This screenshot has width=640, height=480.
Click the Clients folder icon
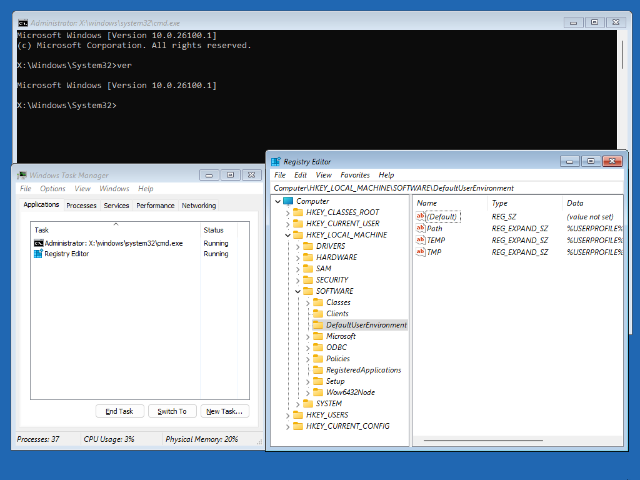tap(318, 313)
